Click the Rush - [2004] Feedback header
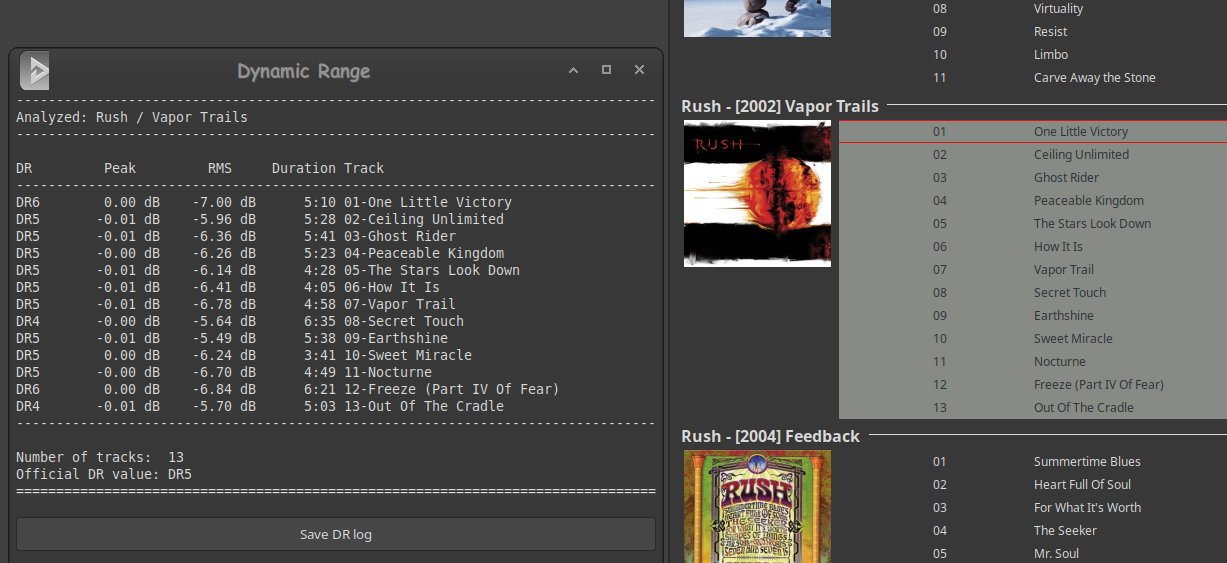Viewport: 1227px width, 563px height. tap(770, 436)
